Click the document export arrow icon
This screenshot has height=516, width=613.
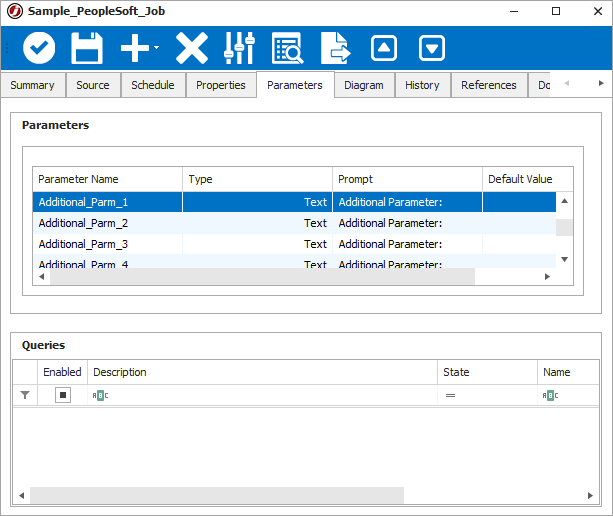336,48
